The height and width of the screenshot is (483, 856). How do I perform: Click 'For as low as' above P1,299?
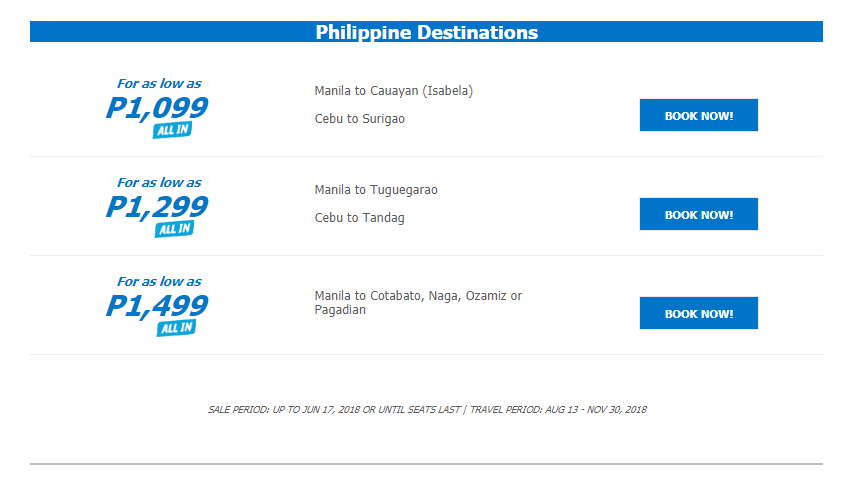pyautogui.click(x=159, y=182)
